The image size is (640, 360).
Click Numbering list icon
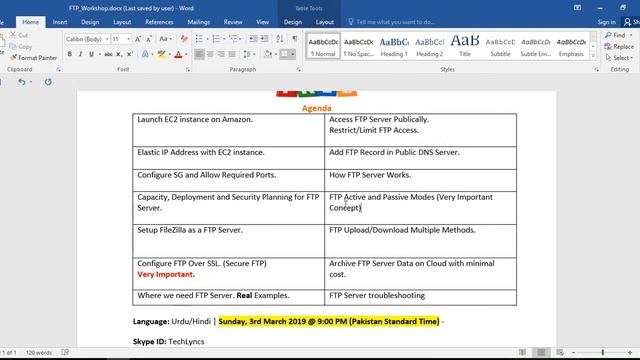216,39
